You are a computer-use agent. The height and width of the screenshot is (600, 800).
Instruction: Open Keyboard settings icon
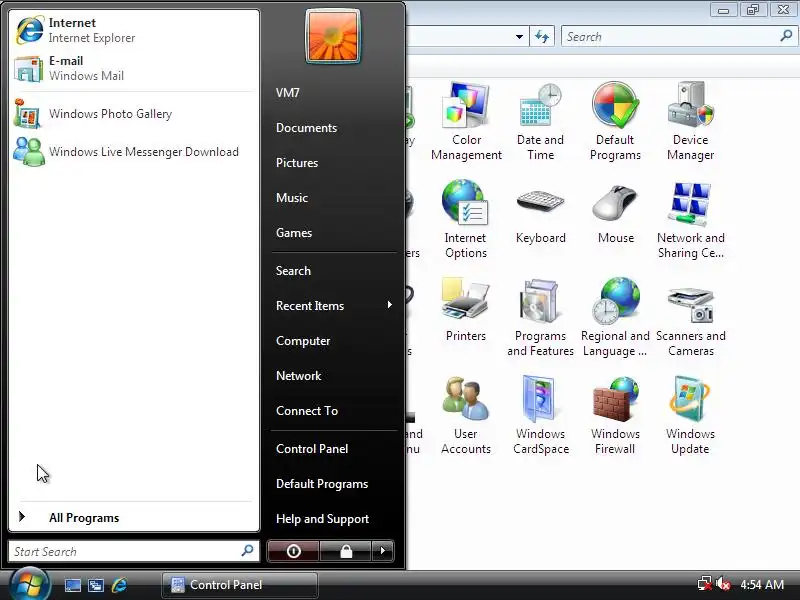pyautogui.click(x=540, y=215)
